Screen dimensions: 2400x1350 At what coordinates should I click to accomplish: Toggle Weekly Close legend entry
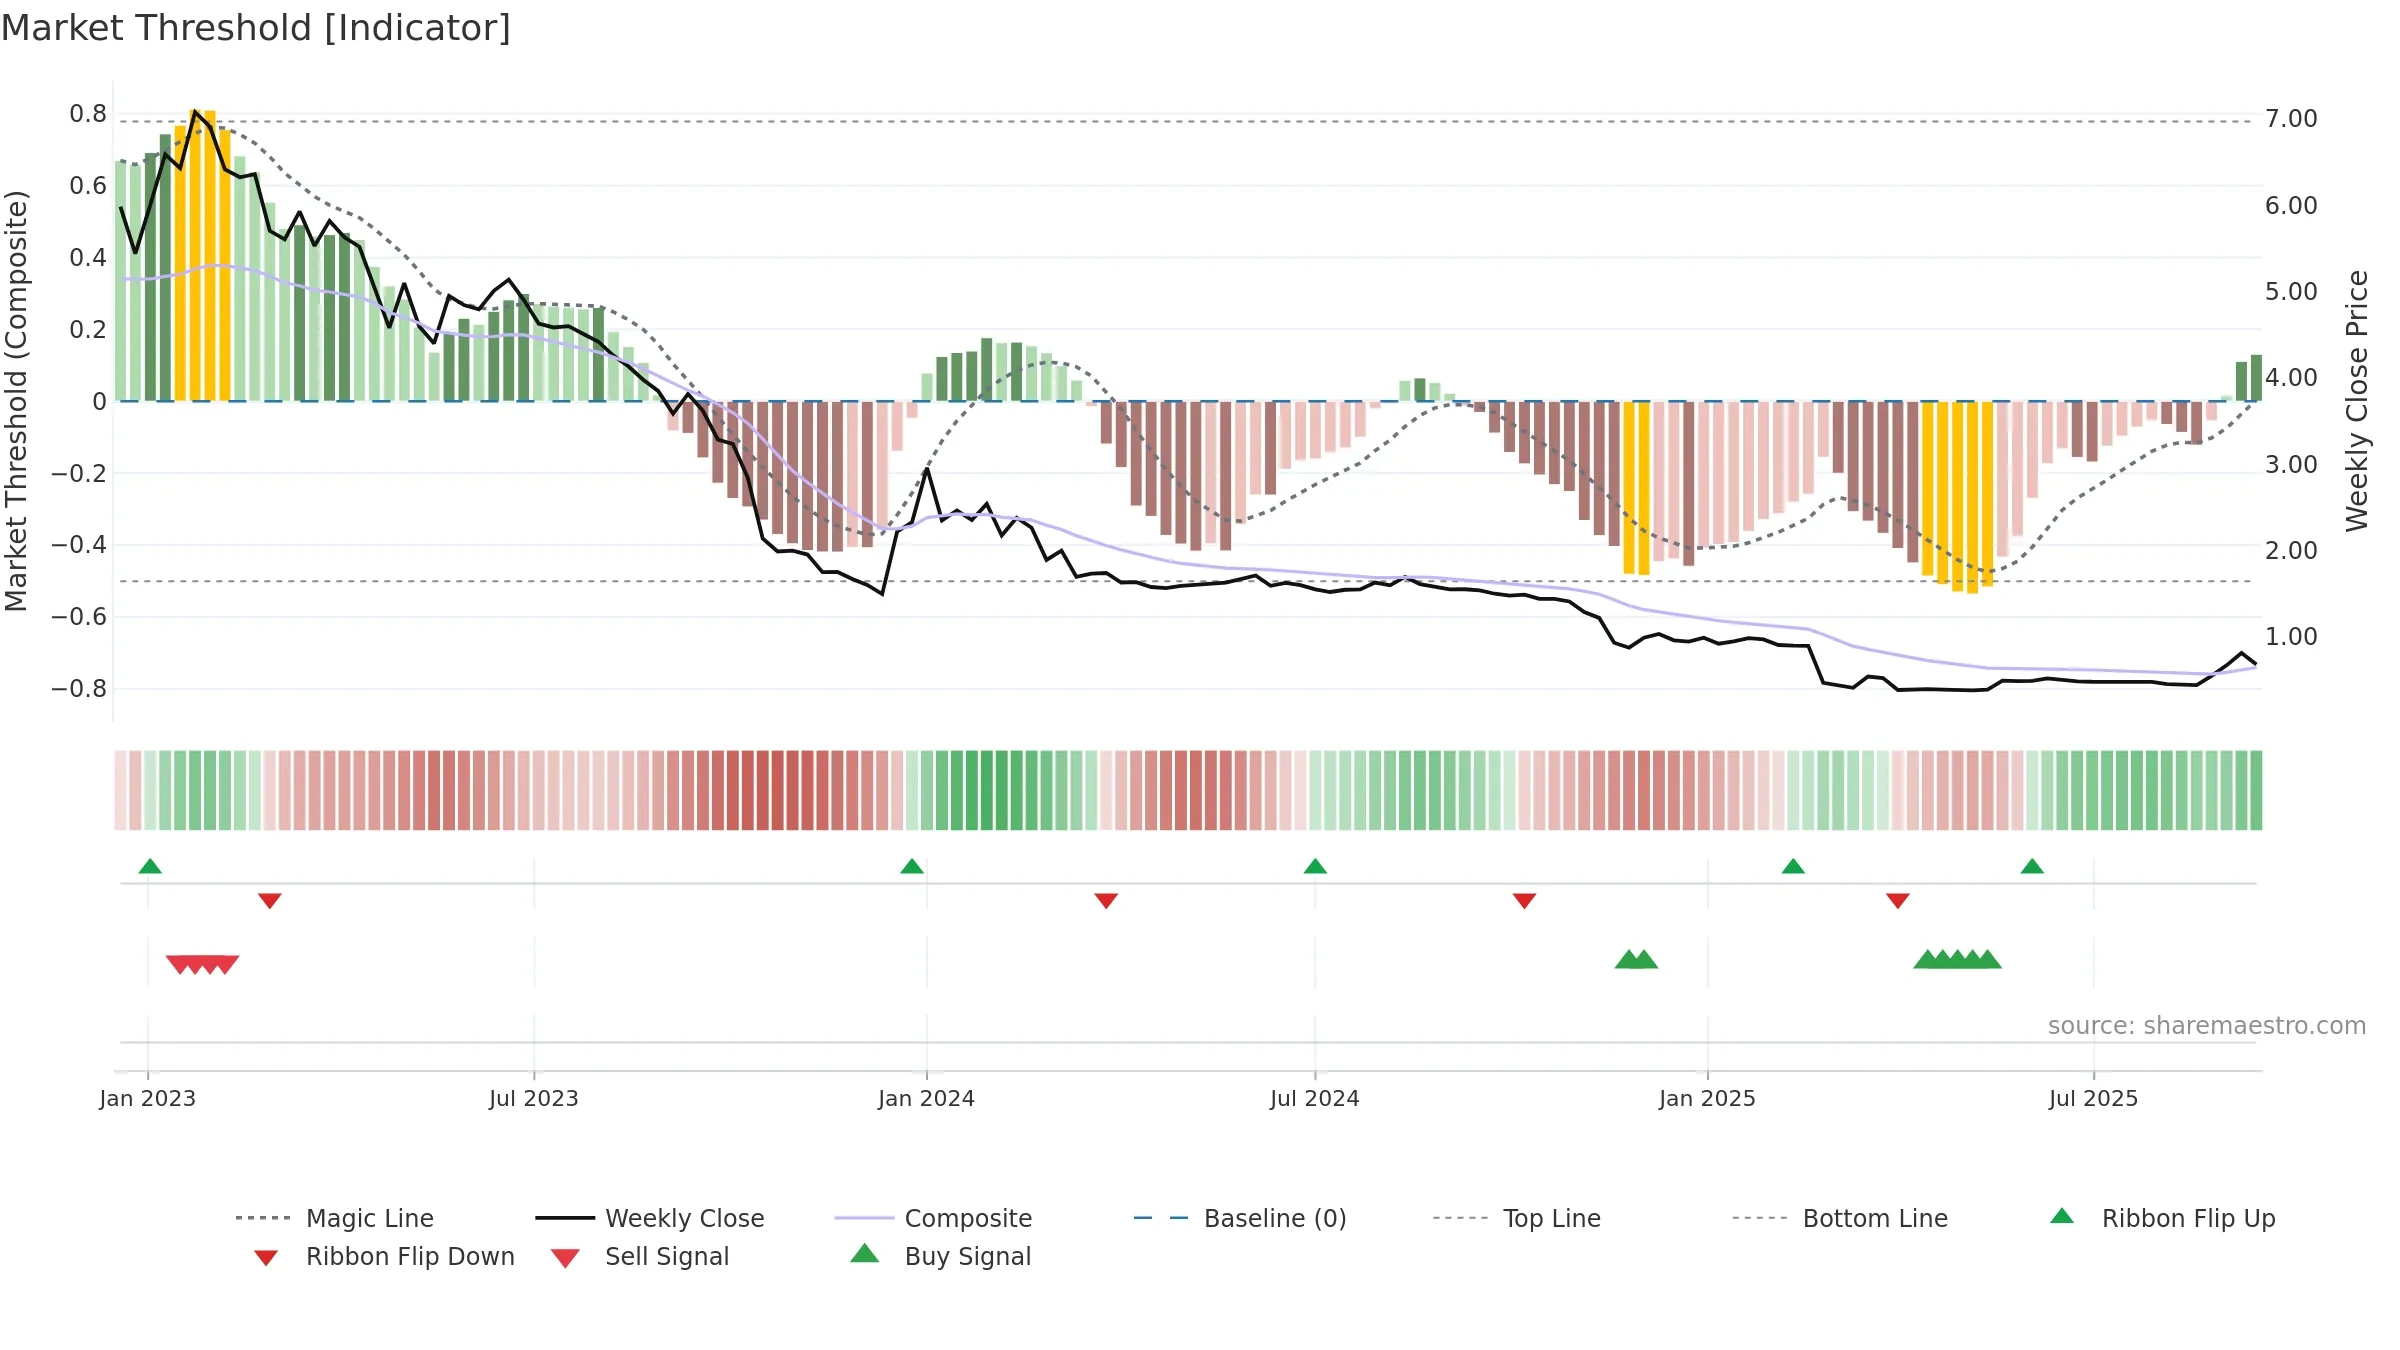click(x=650, y=1218)
